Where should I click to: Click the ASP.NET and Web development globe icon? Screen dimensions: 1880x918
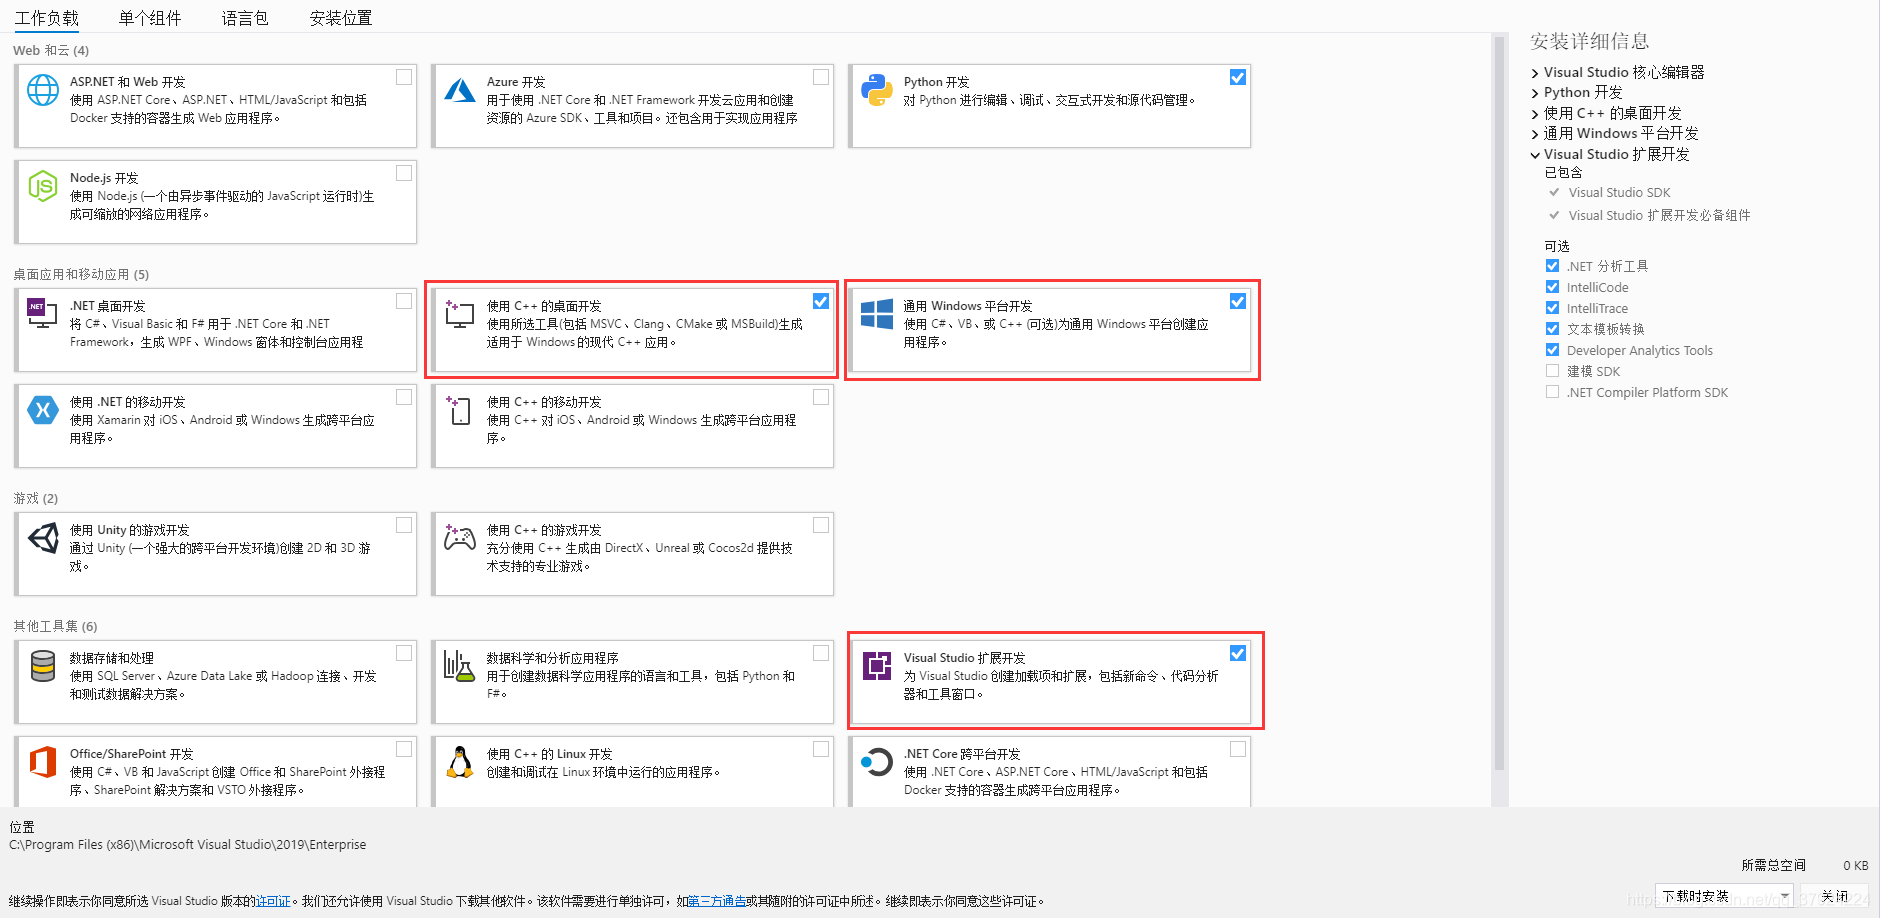43,90
